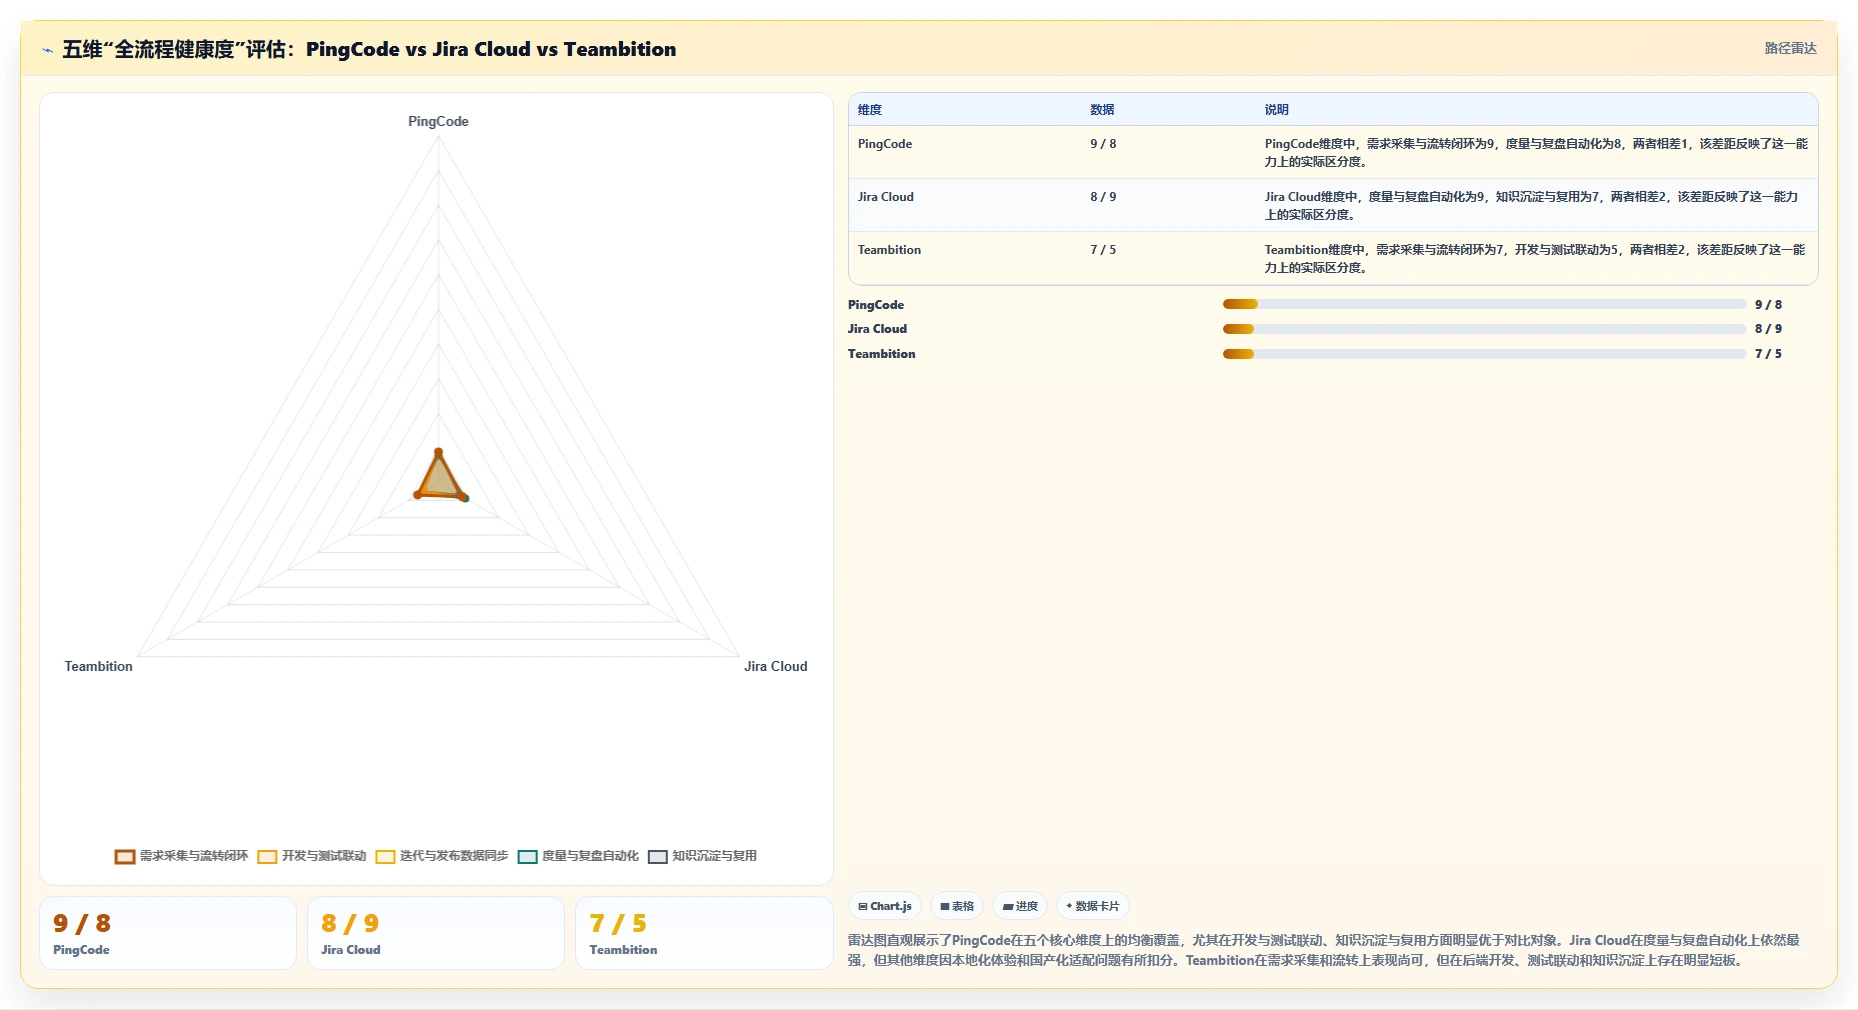Click the 8 / 9 value after the progress bar
The image size is (1858, 1010).
point(1768,329)
